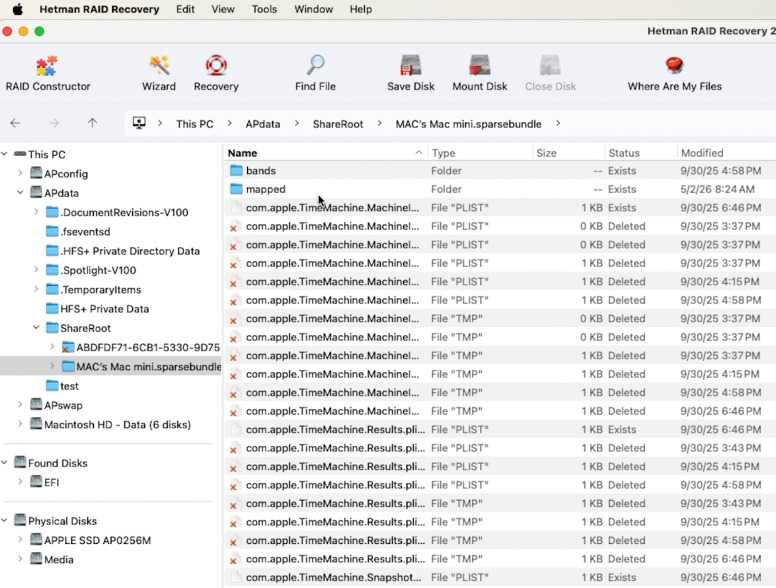Screen dimensions: 776x588
Task: Open Find File search
Action: point(315,73)
